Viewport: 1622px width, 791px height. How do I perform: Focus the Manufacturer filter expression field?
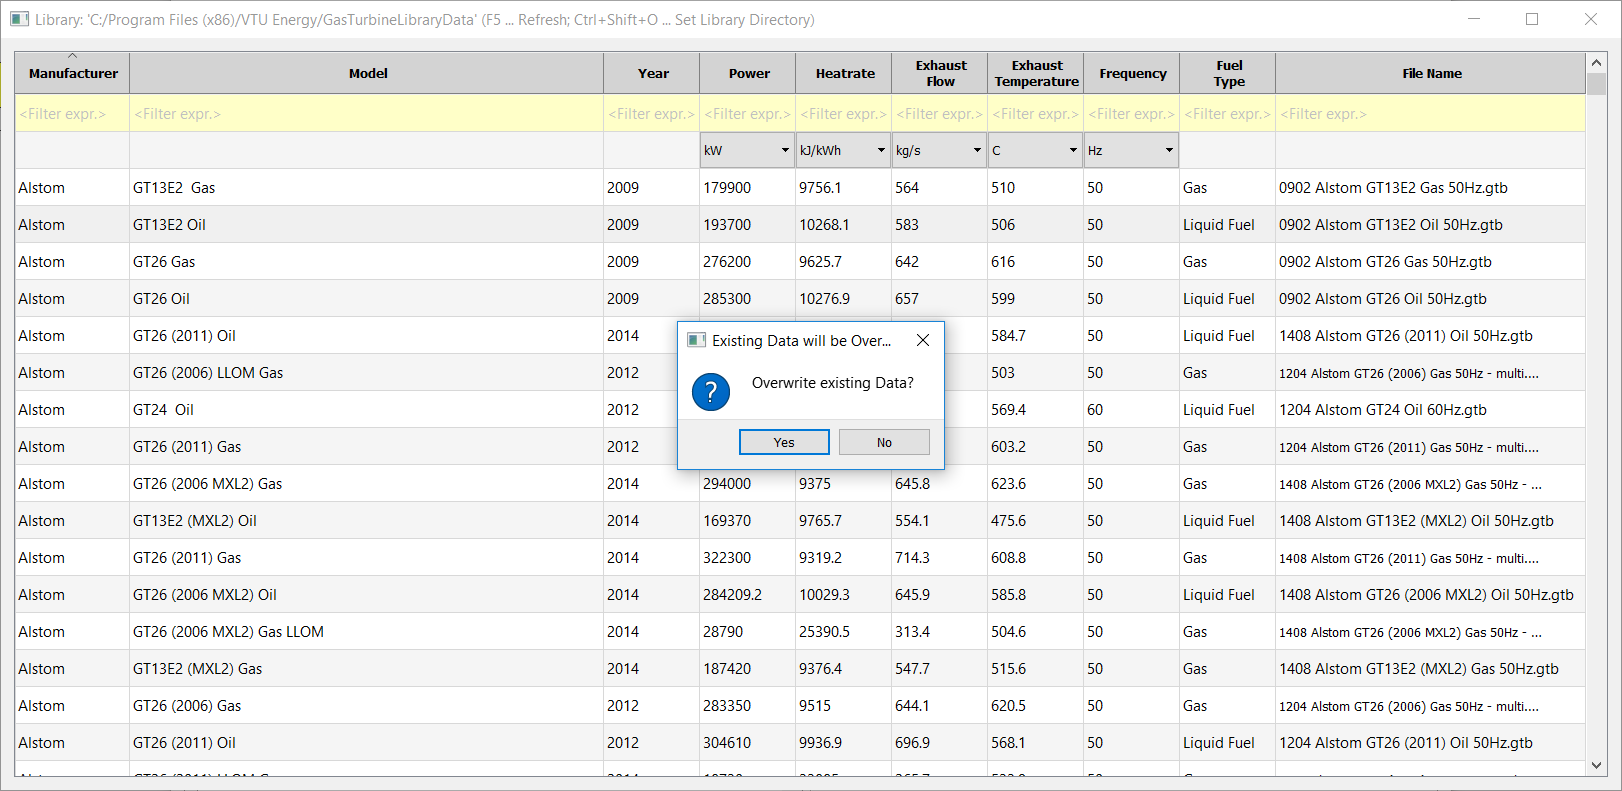[72, 114]
